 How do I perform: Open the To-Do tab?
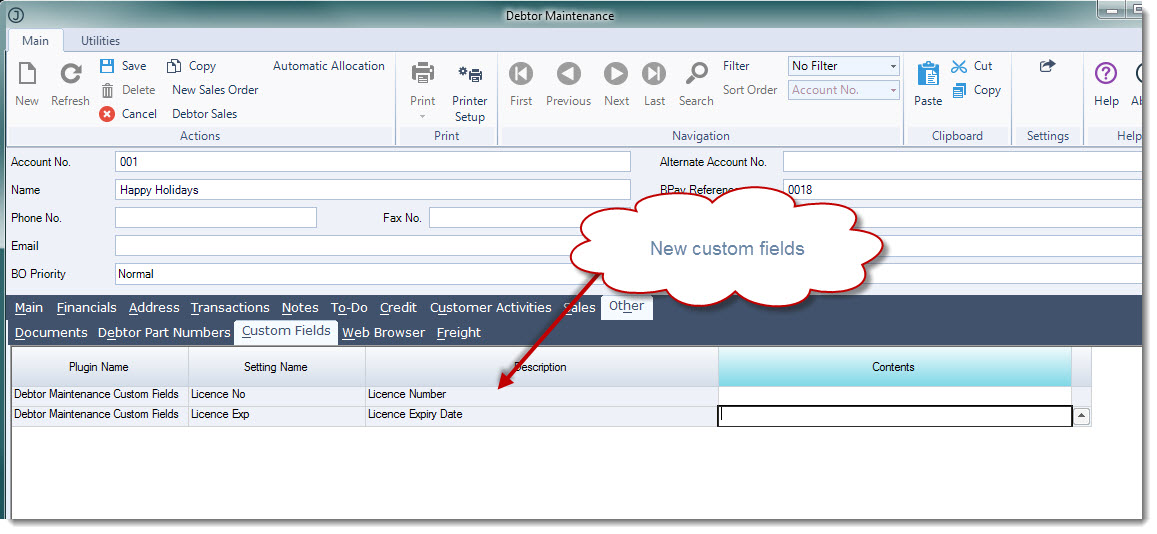(x=349, y=308)
